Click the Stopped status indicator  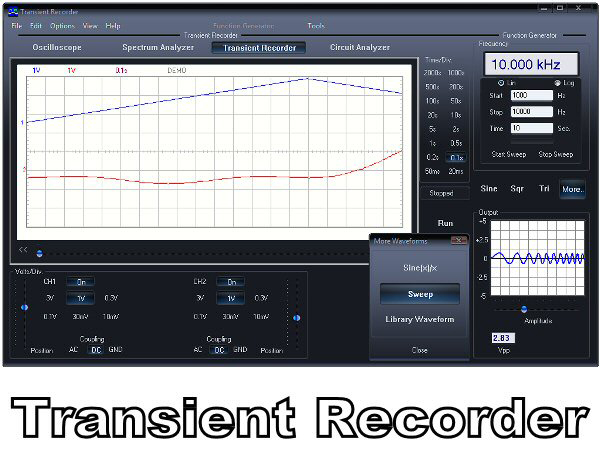click(x=445, y=193)
